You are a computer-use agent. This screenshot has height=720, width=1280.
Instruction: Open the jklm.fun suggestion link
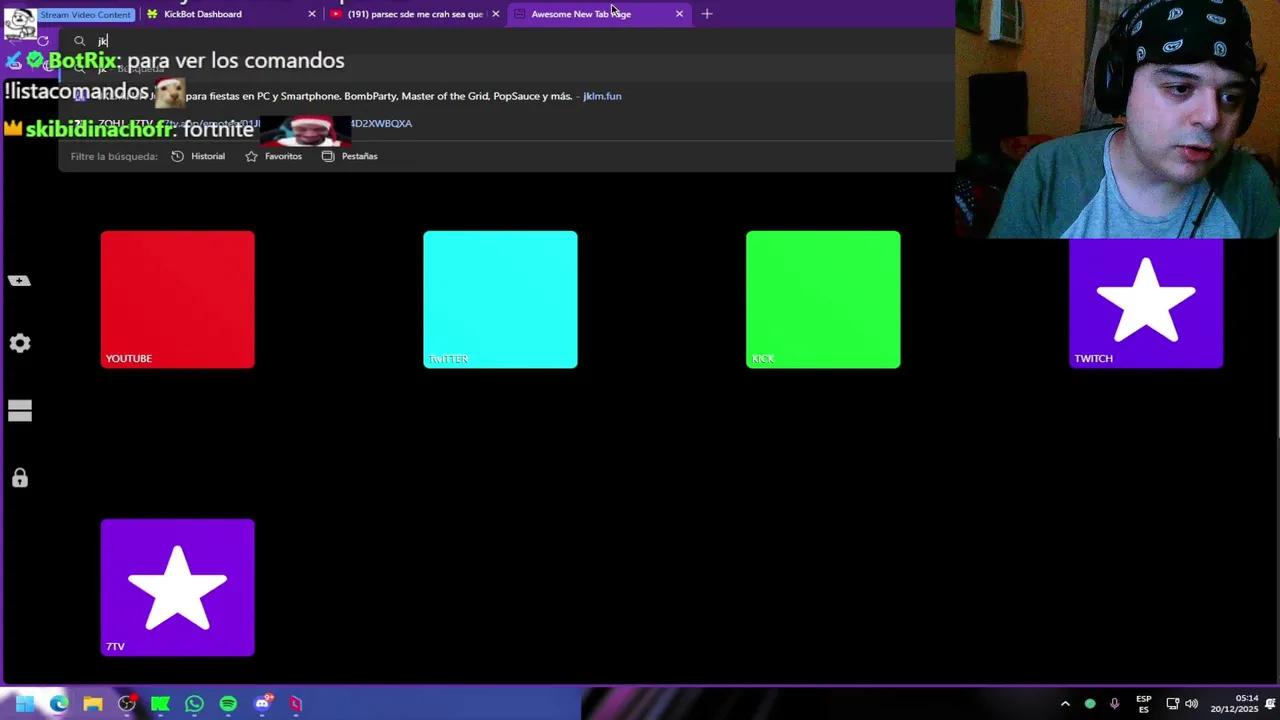coord(601,95)
